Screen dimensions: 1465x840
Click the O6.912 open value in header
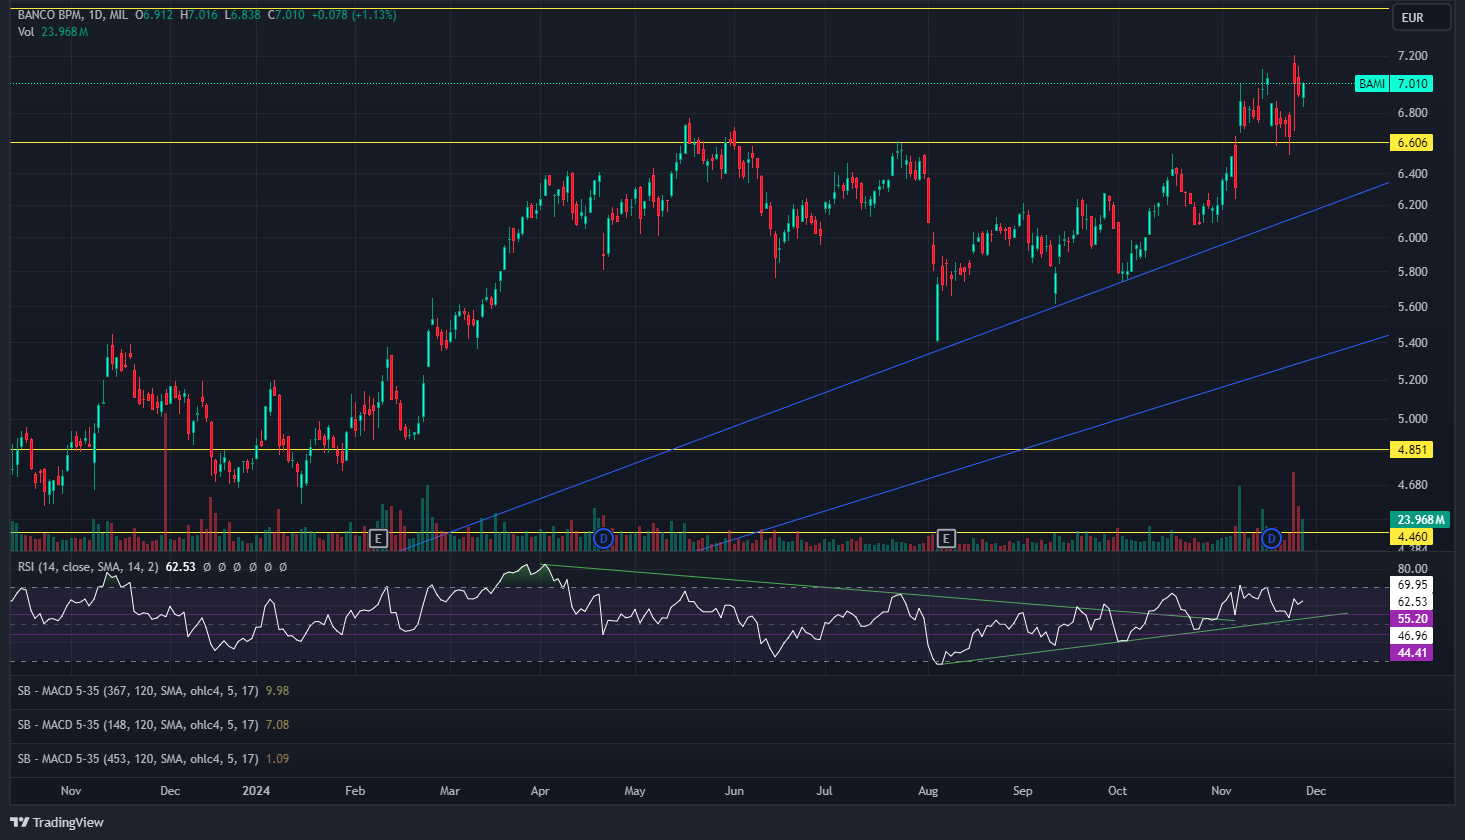[154, 15]
